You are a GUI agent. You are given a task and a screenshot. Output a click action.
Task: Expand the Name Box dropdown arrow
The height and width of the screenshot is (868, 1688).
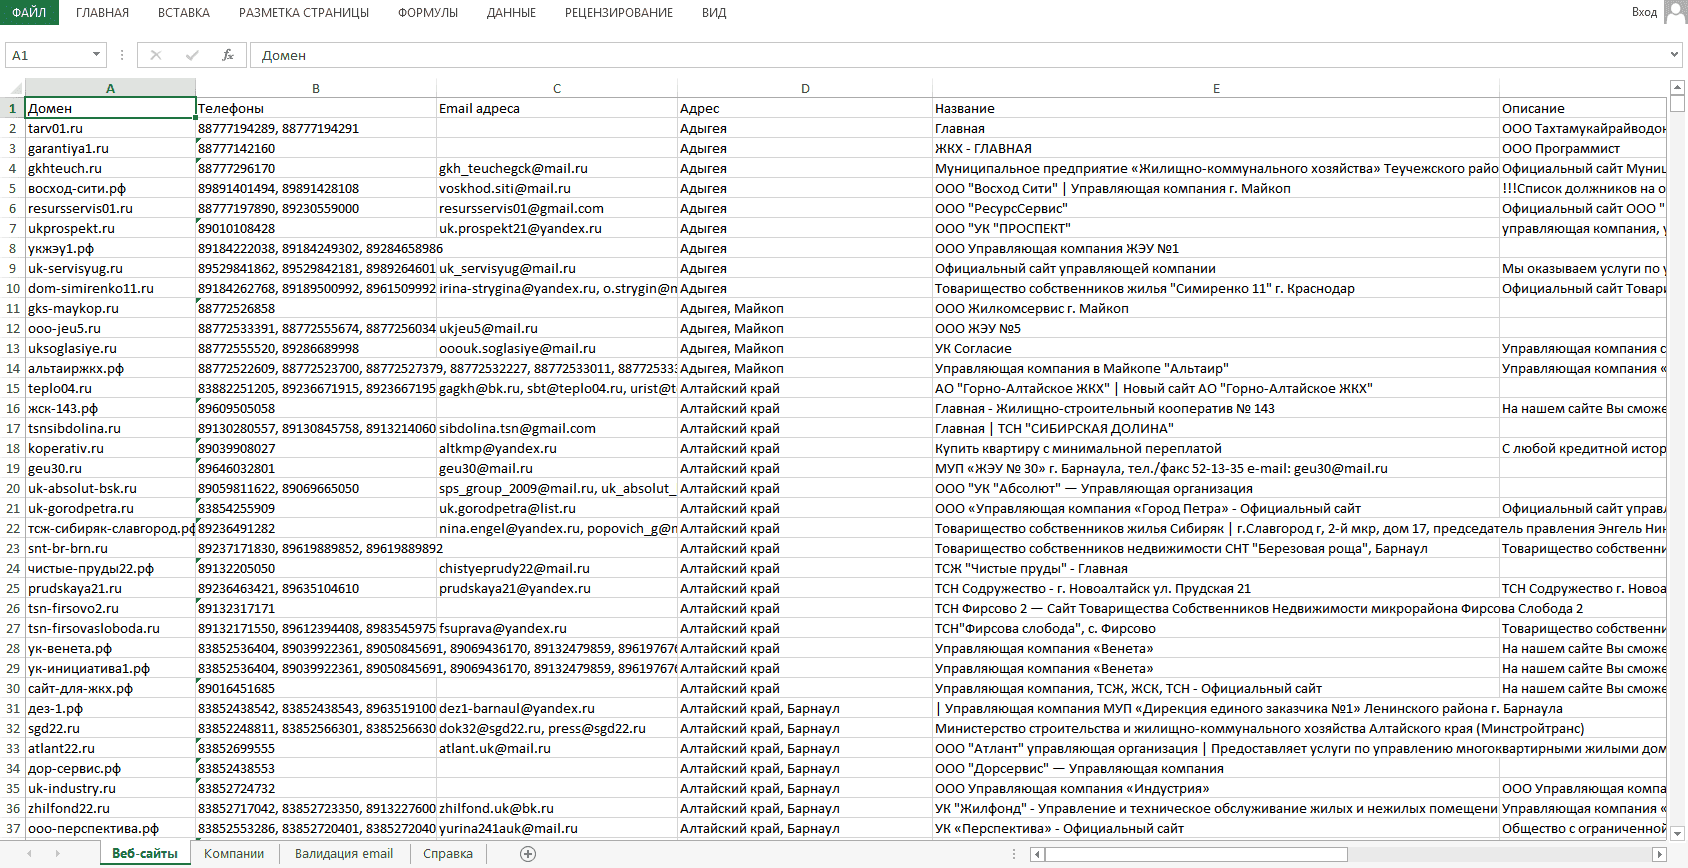(x=97, y=55)
